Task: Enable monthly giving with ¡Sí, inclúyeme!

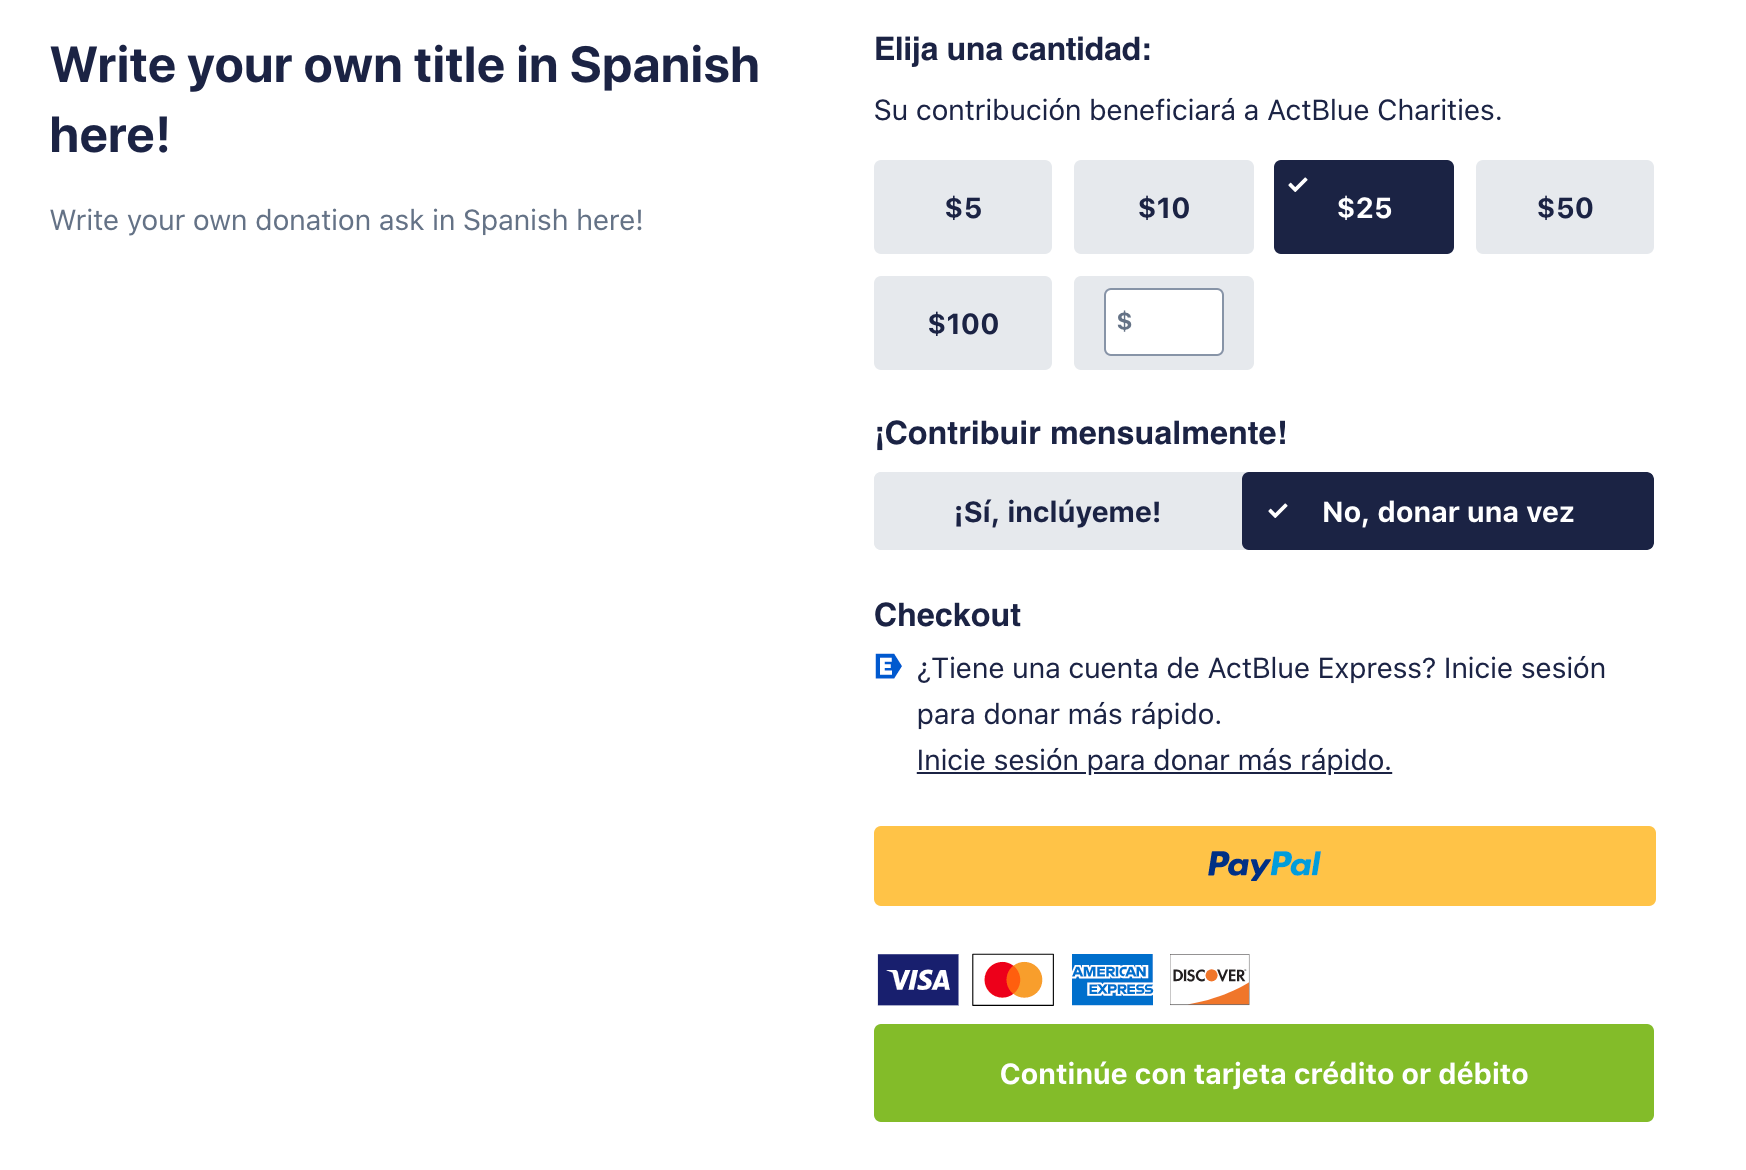Action: [1058, 511]
